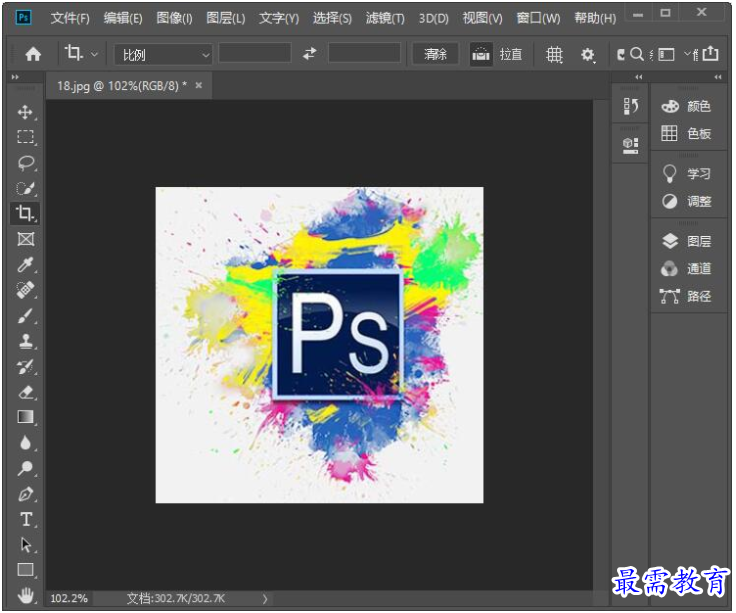Screen dimensions: 736x613
Task: Select the Quick Selection tool
Action: click(x=25, y=188)
